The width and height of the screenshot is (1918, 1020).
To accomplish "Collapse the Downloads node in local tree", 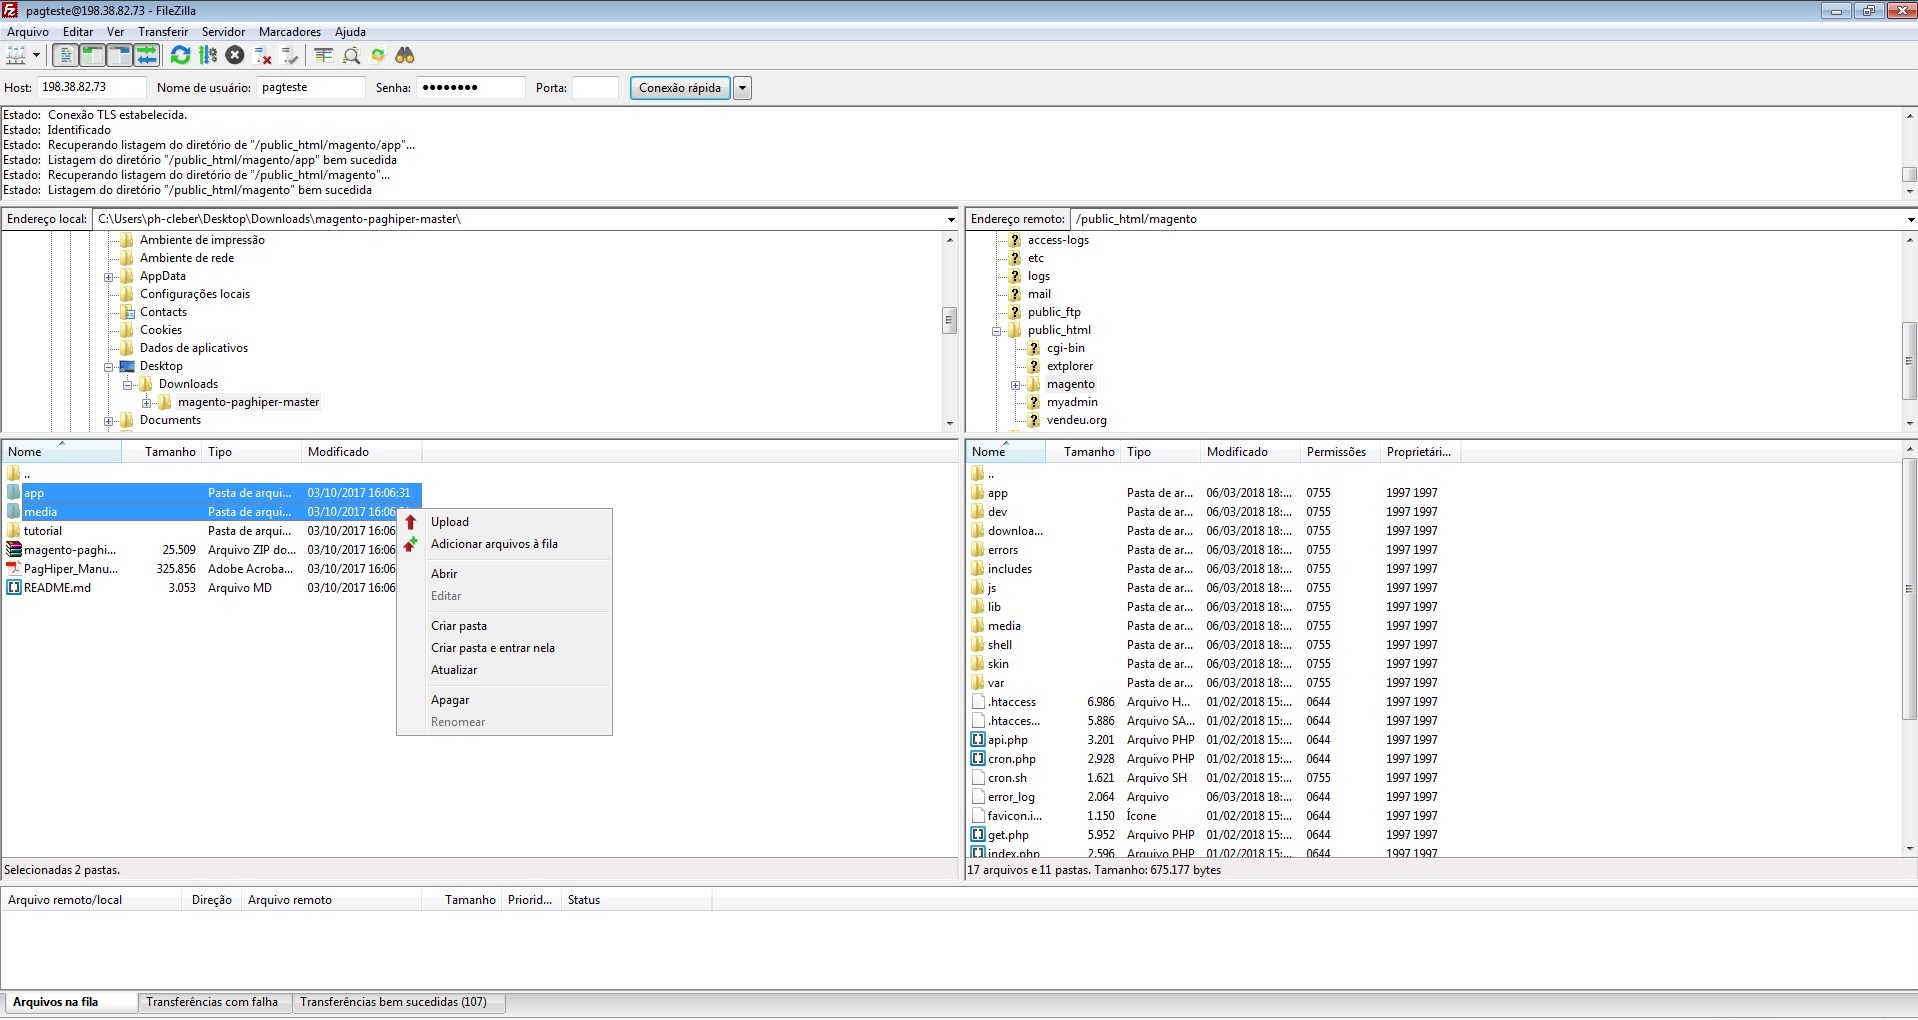I will (x=127, y=385).
